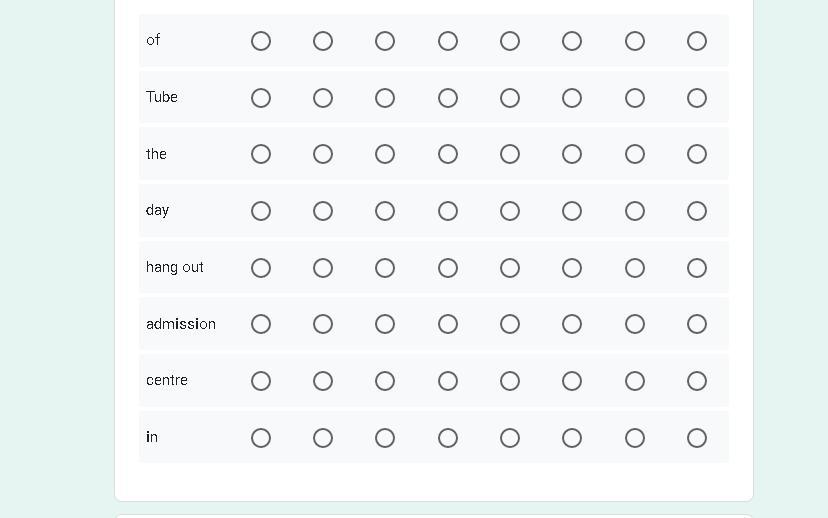
Task: Select the eighth radio button for 'day'
Action: coord(697,211)
